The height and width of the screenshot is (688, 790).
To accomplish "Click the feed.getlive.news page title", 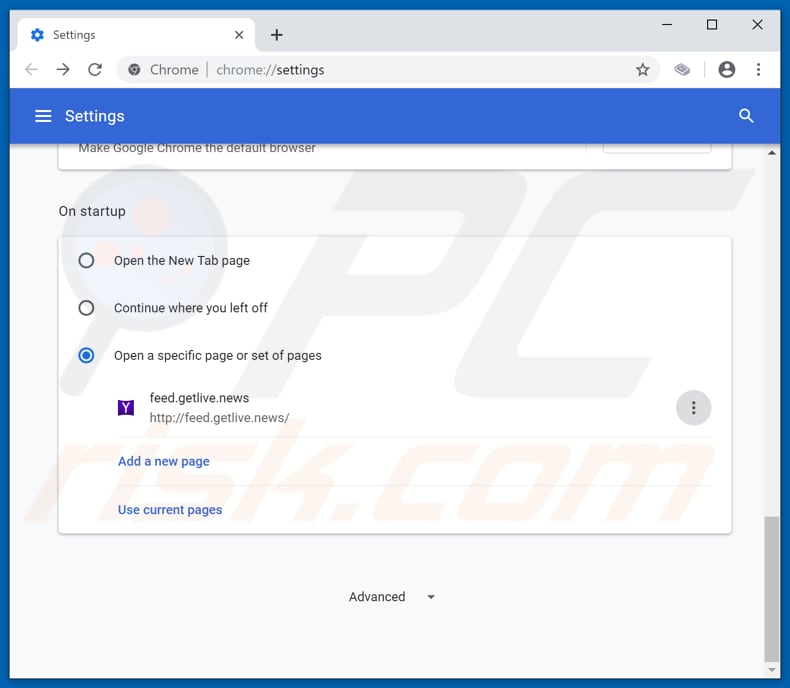I will (199, 398).
